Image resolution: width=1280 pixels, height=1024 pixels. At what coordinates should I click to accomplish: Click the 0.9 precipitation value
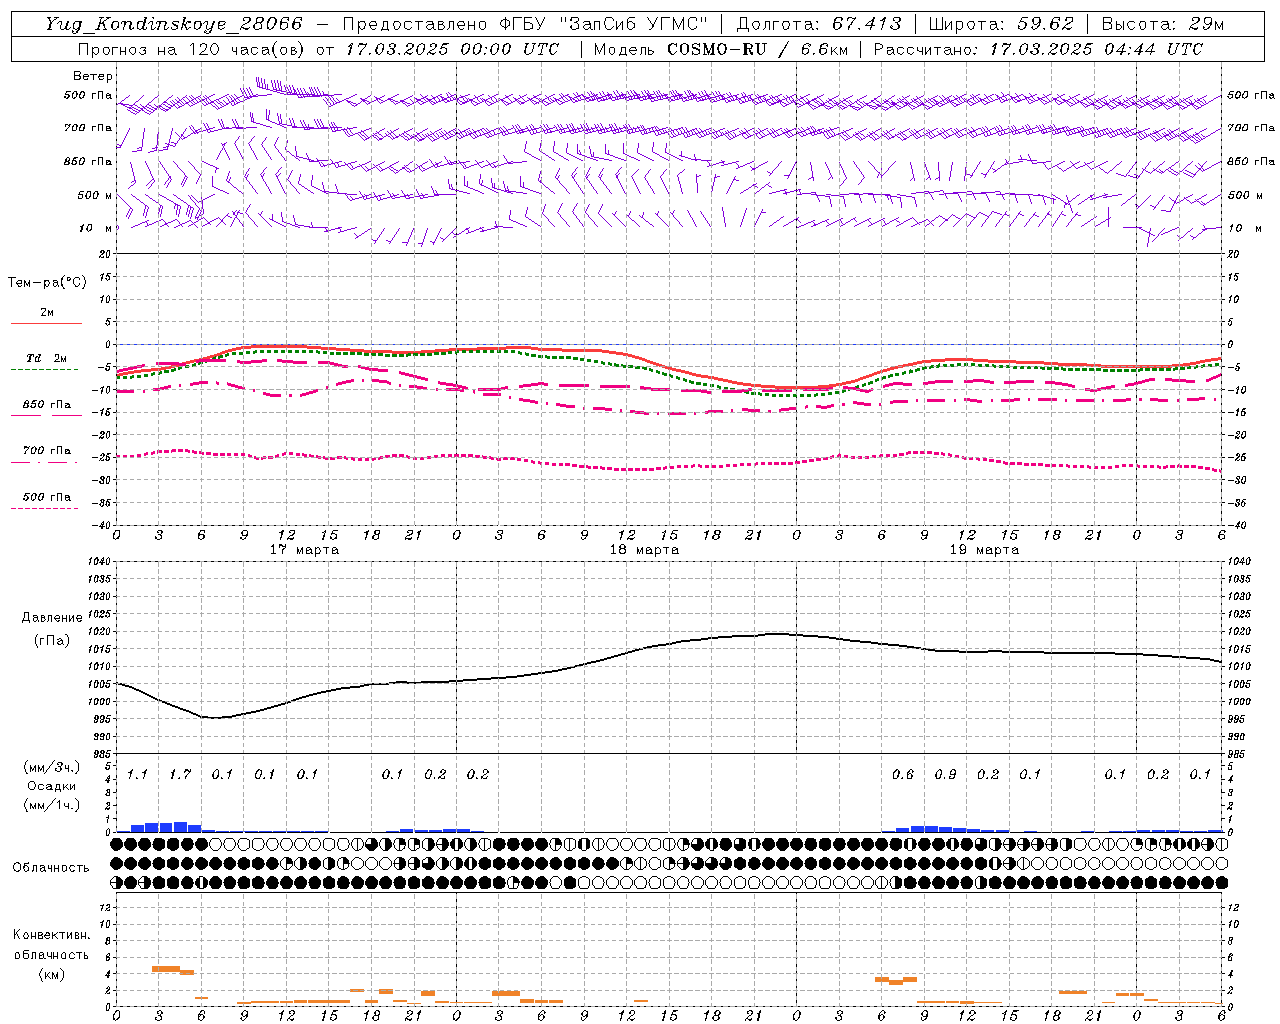tap(945, 774)
